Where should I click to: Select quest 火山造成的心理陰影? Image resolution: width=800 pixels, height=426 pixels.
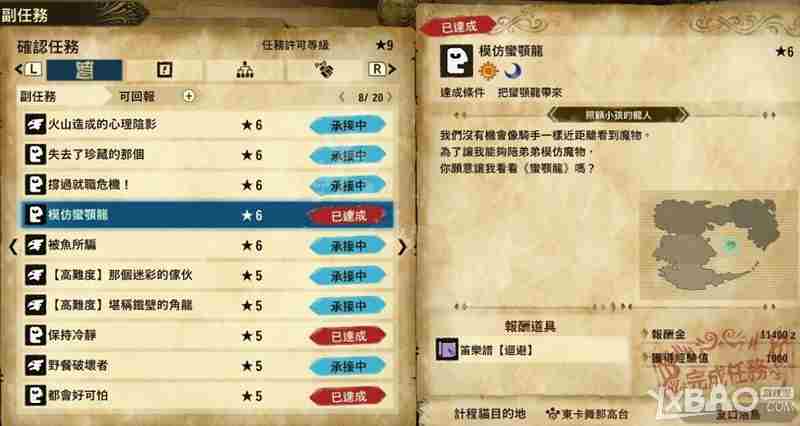[207, 124]
